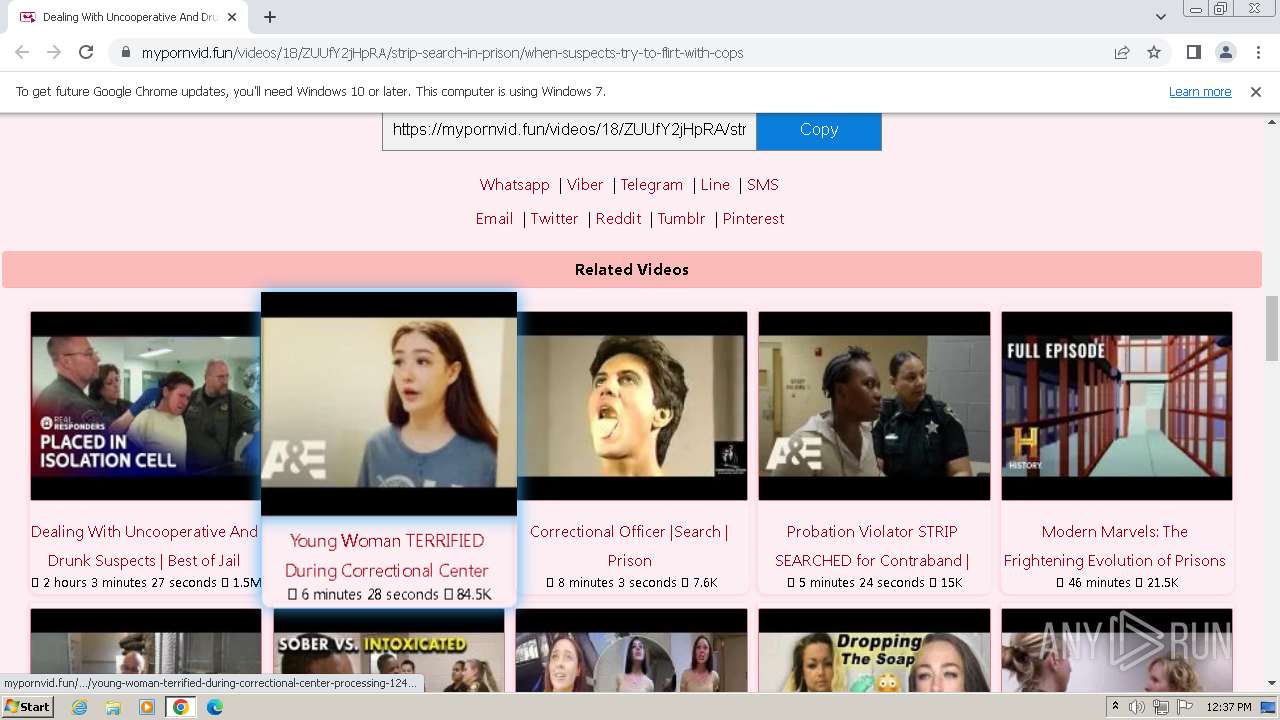
Task: Share via Line link
Action: 715,185
